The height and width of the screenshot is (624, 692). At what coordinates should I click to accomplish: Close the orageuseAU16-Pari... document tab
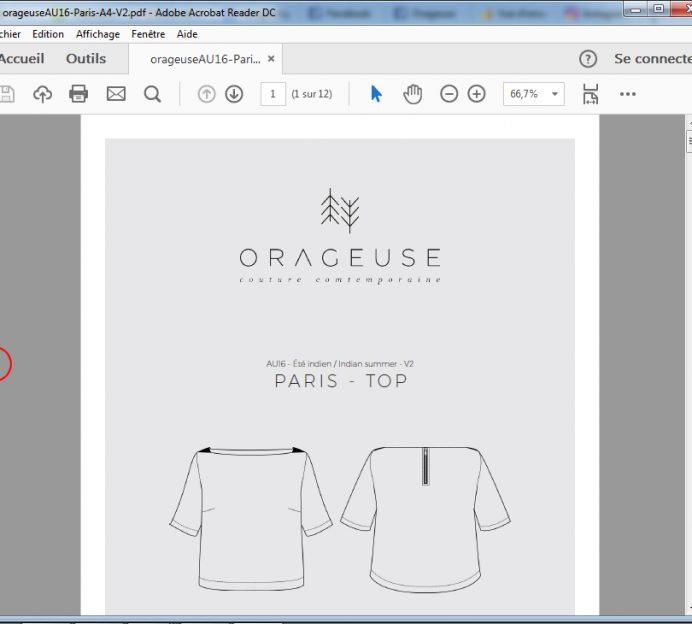[271, 58]
